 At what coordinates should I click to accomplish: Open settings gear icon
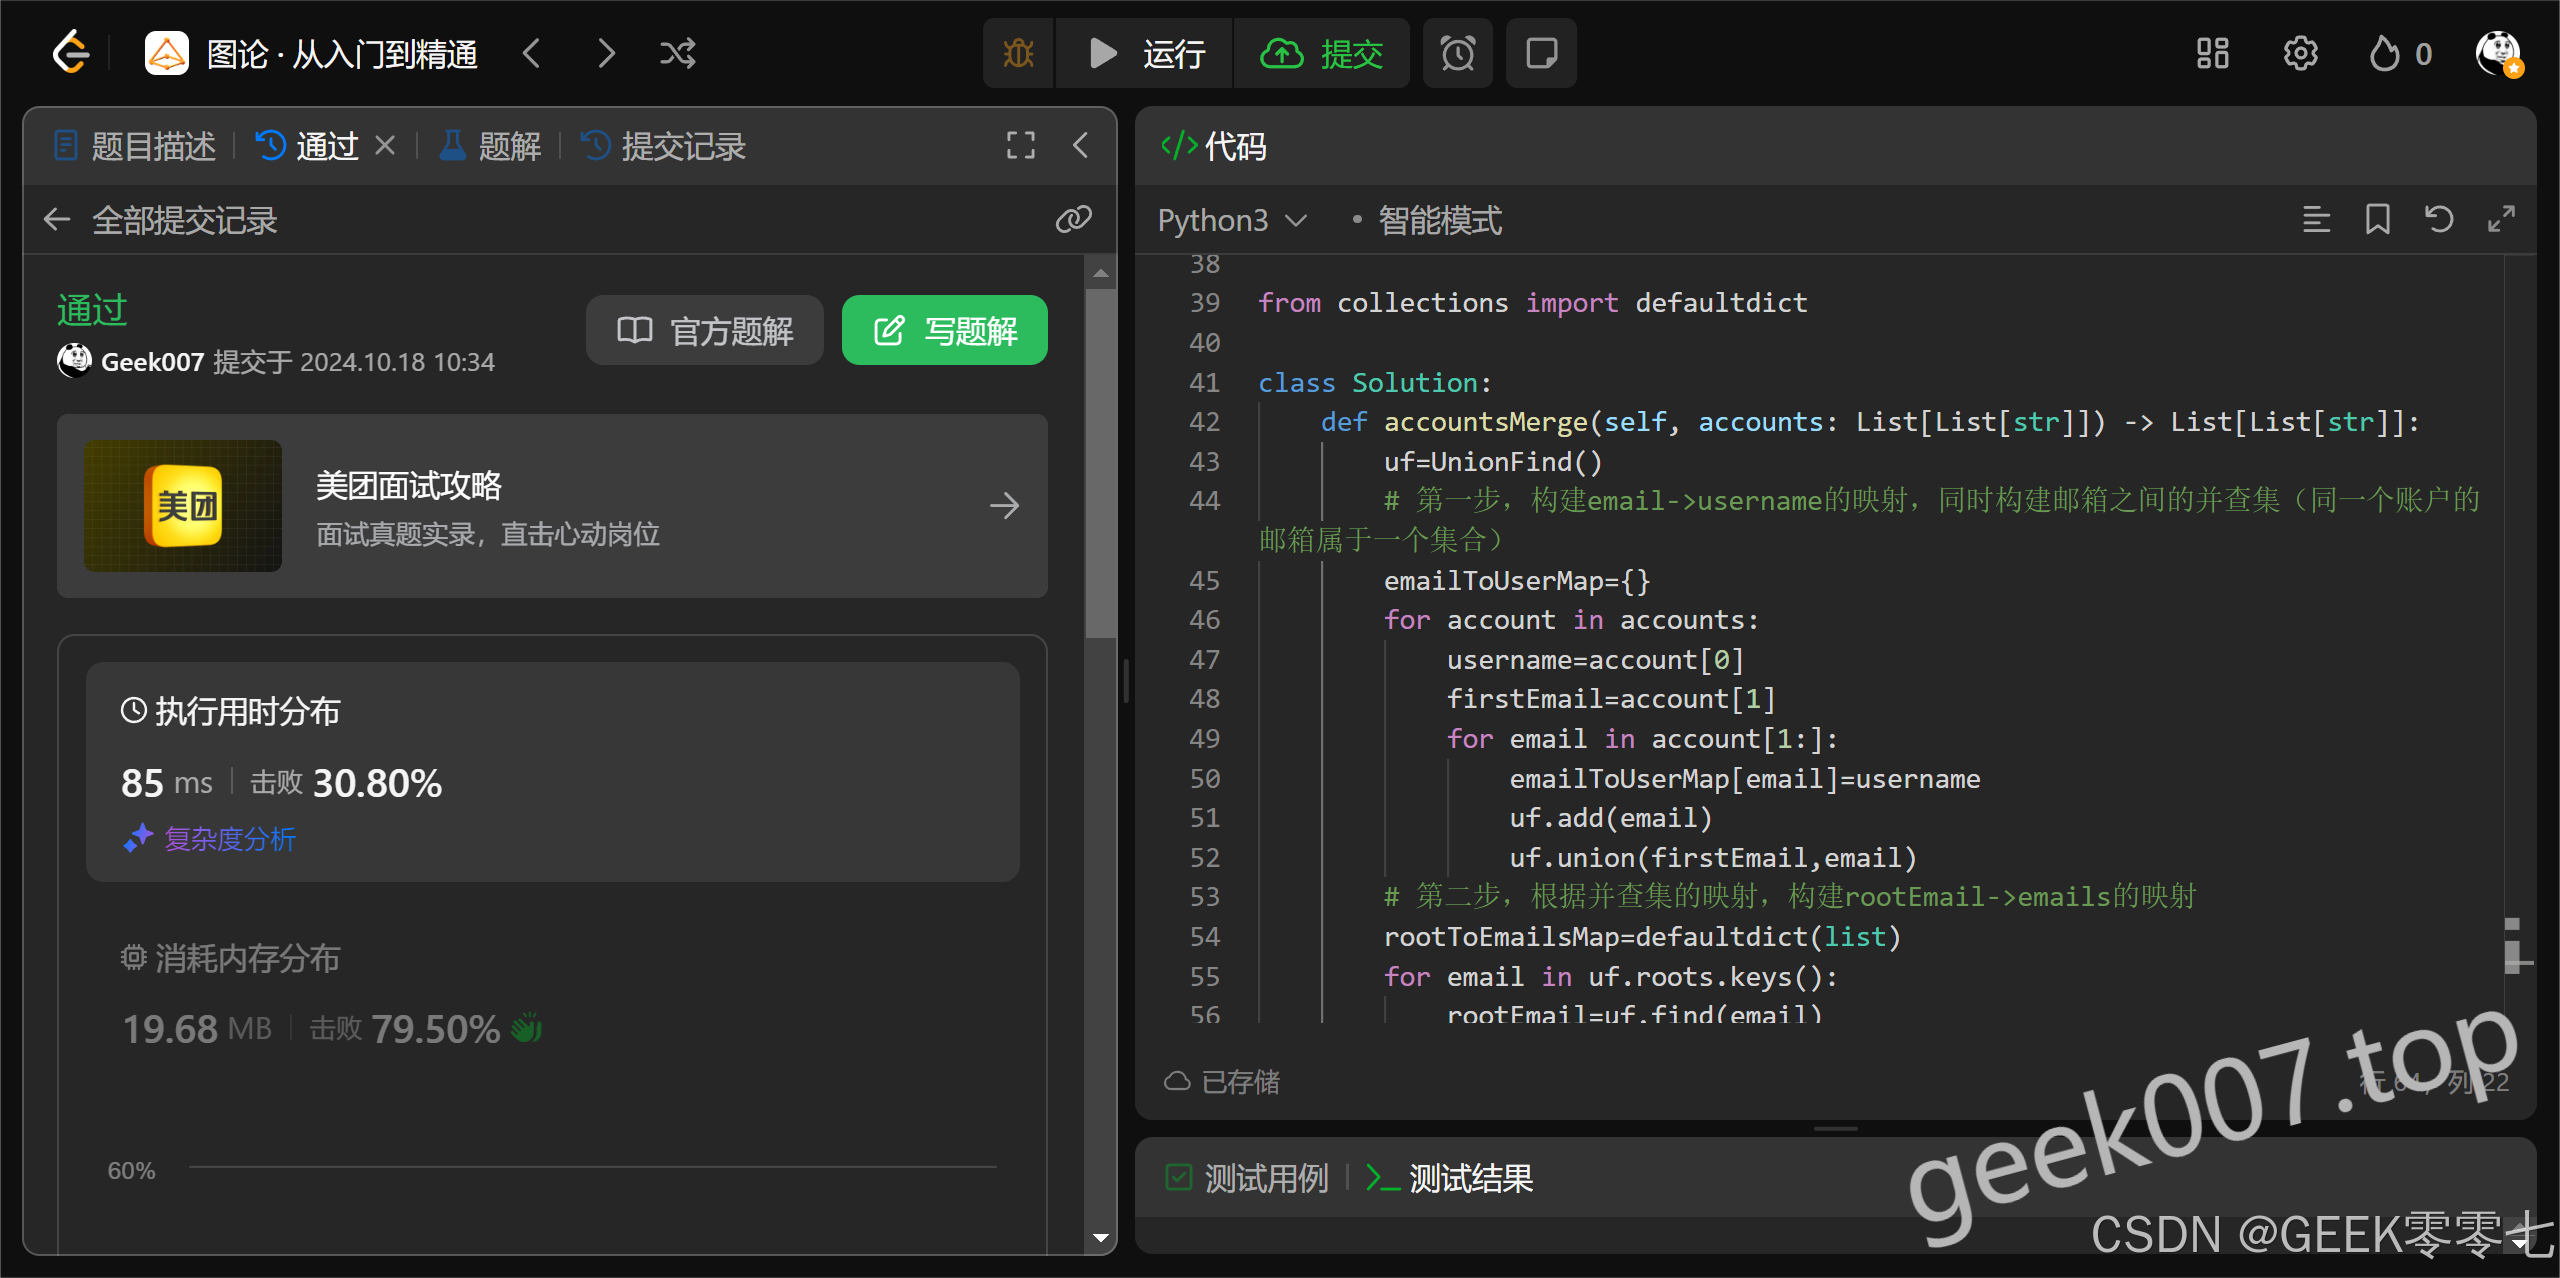pos(2300,53)
